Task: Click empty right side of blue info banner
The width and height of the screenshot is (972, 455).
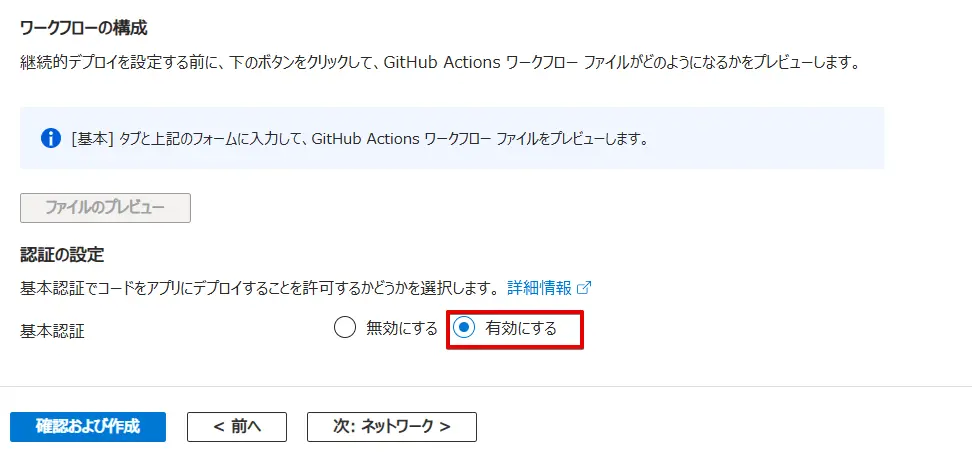Action: click(x=780, y=138)
